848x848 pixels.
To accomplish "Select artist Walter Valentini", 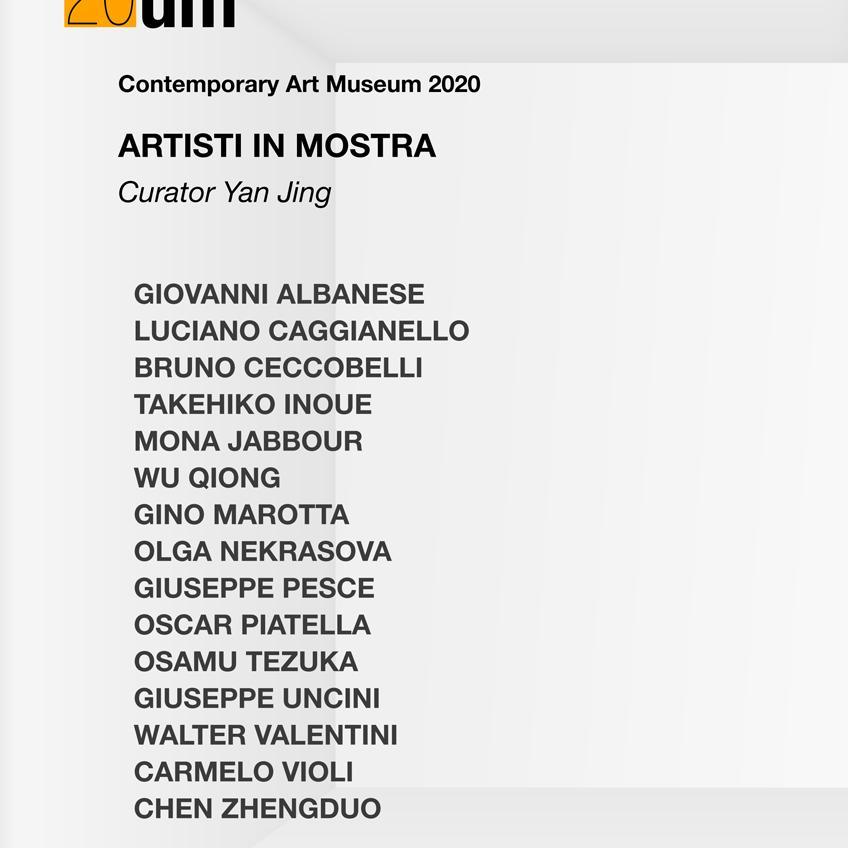I will [266, 735].
